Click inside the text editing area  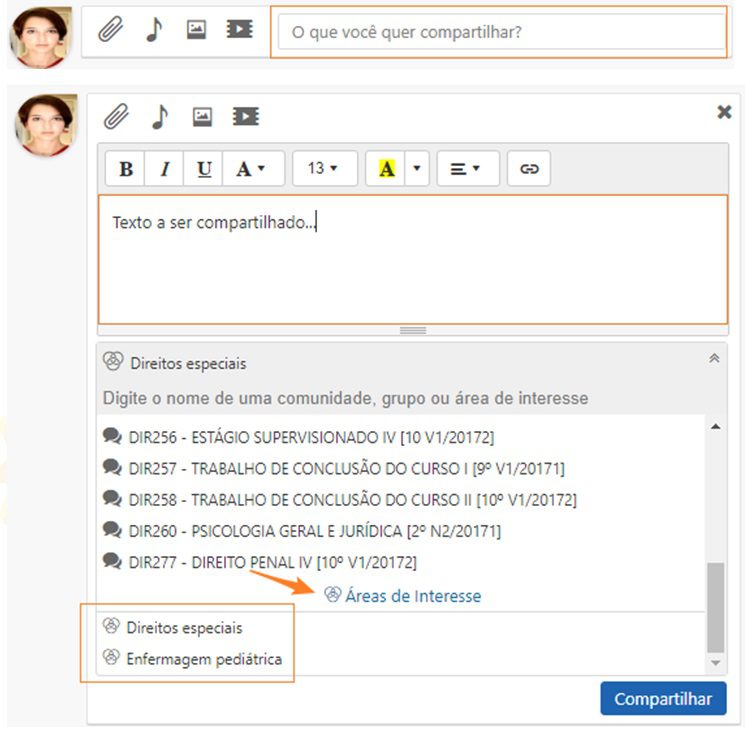pyautogui.click(x=413, y=259)
